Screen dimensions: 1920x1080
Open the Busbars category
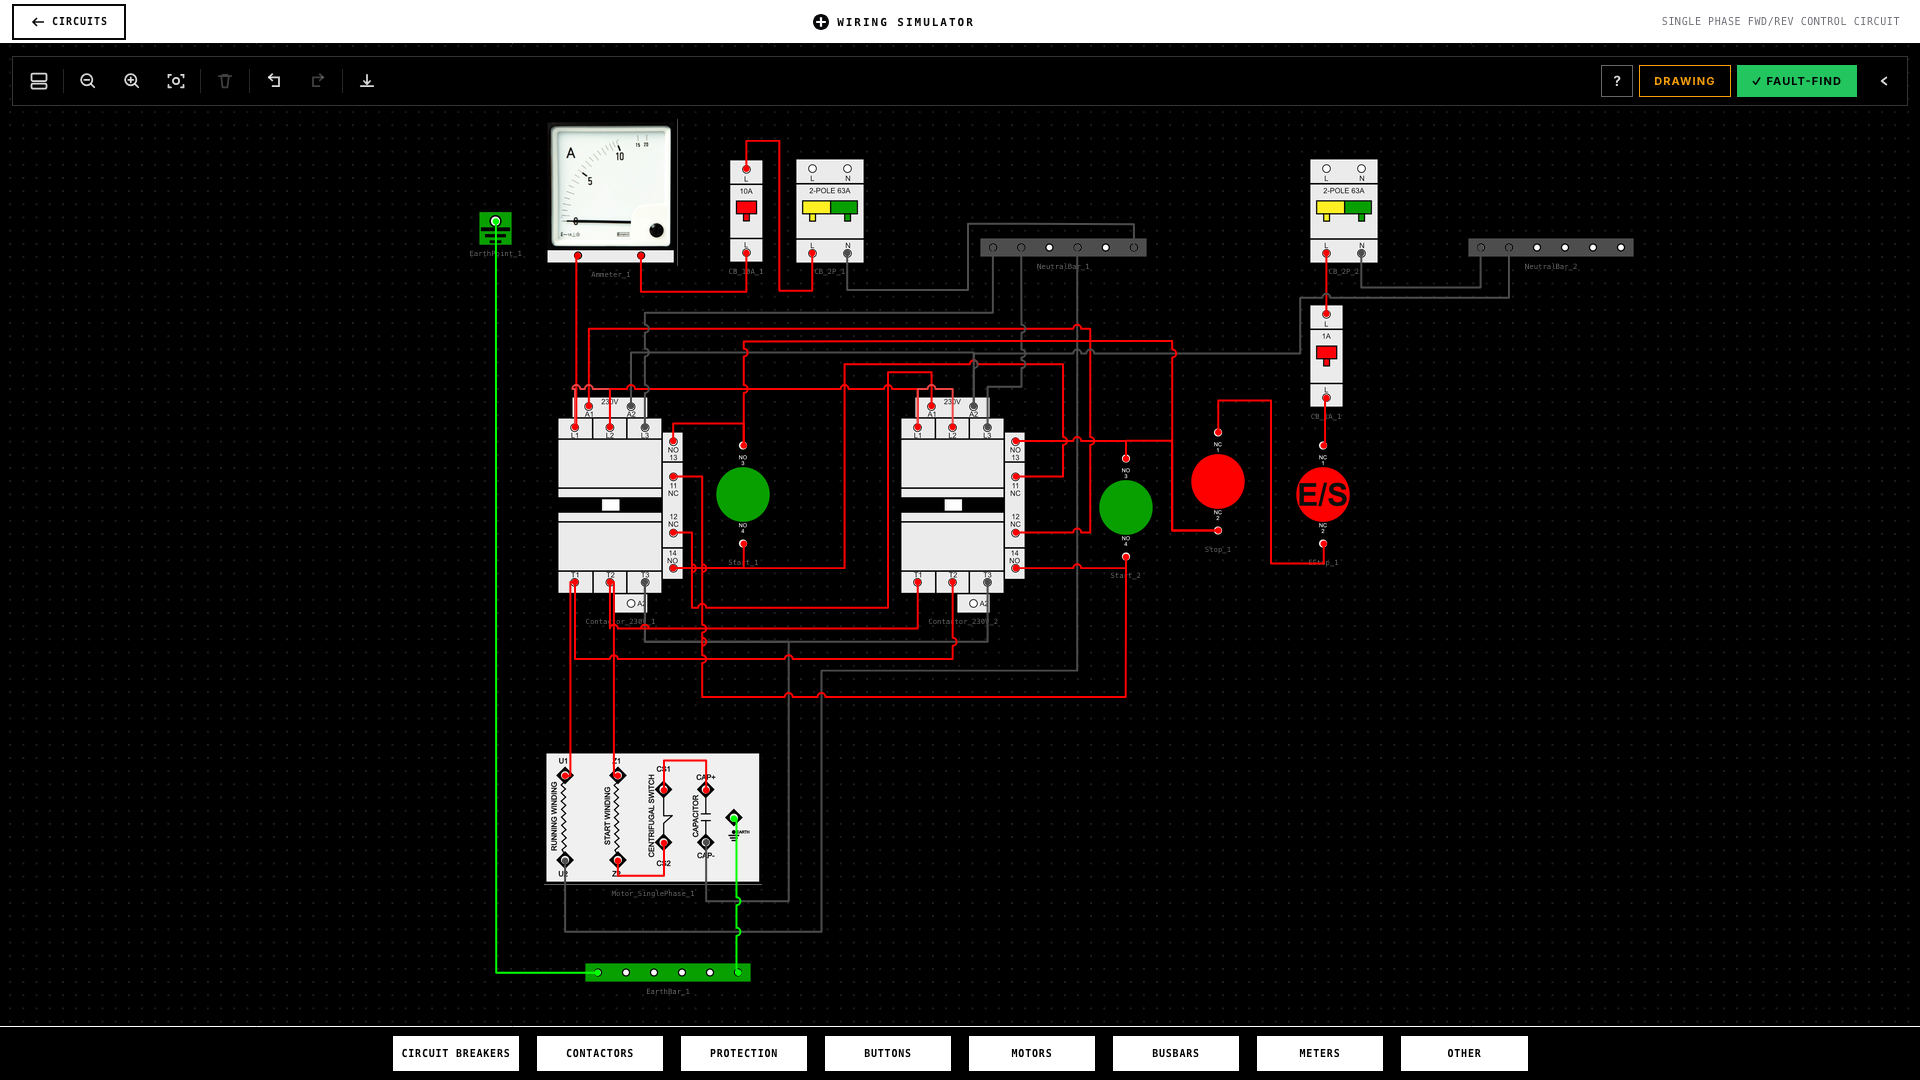[1176, 1053]
